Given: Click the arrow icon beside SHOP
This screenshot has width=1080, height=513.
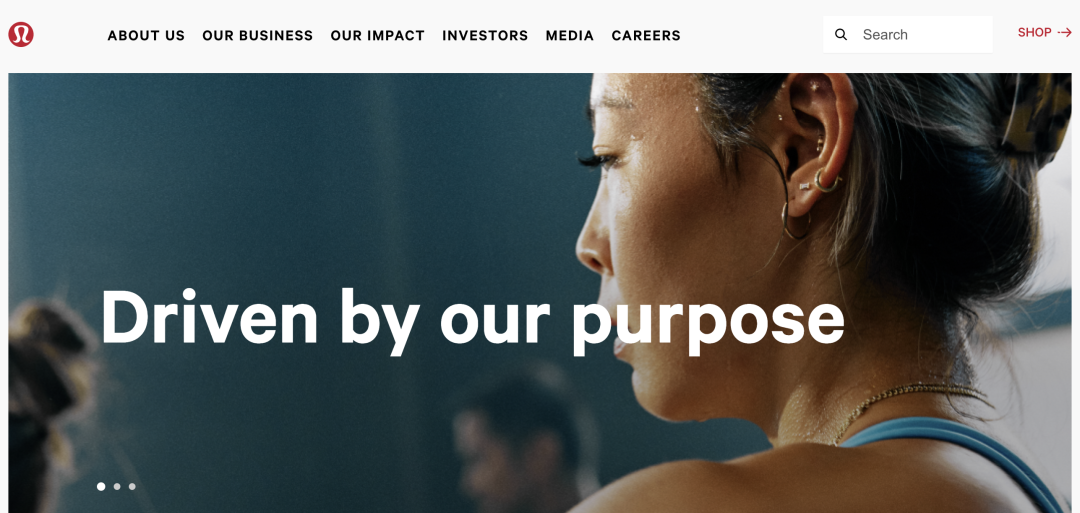Looking at the screenshot, I should coord(1065,32).
